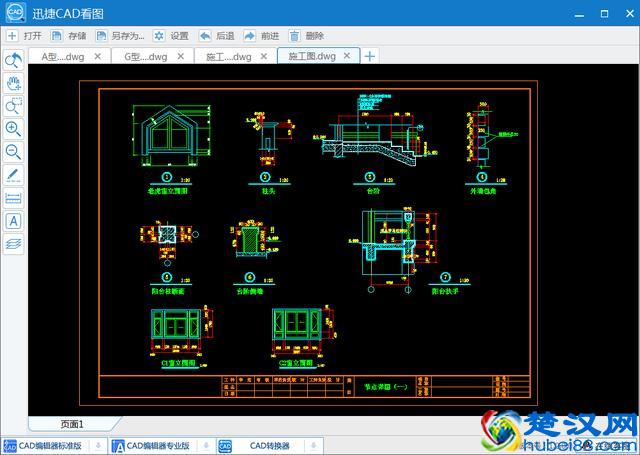Image resolution: width=640 pixels, height=455 pixels.
Task: Select the measure dimension tool
Action: (x=14, y=197)
